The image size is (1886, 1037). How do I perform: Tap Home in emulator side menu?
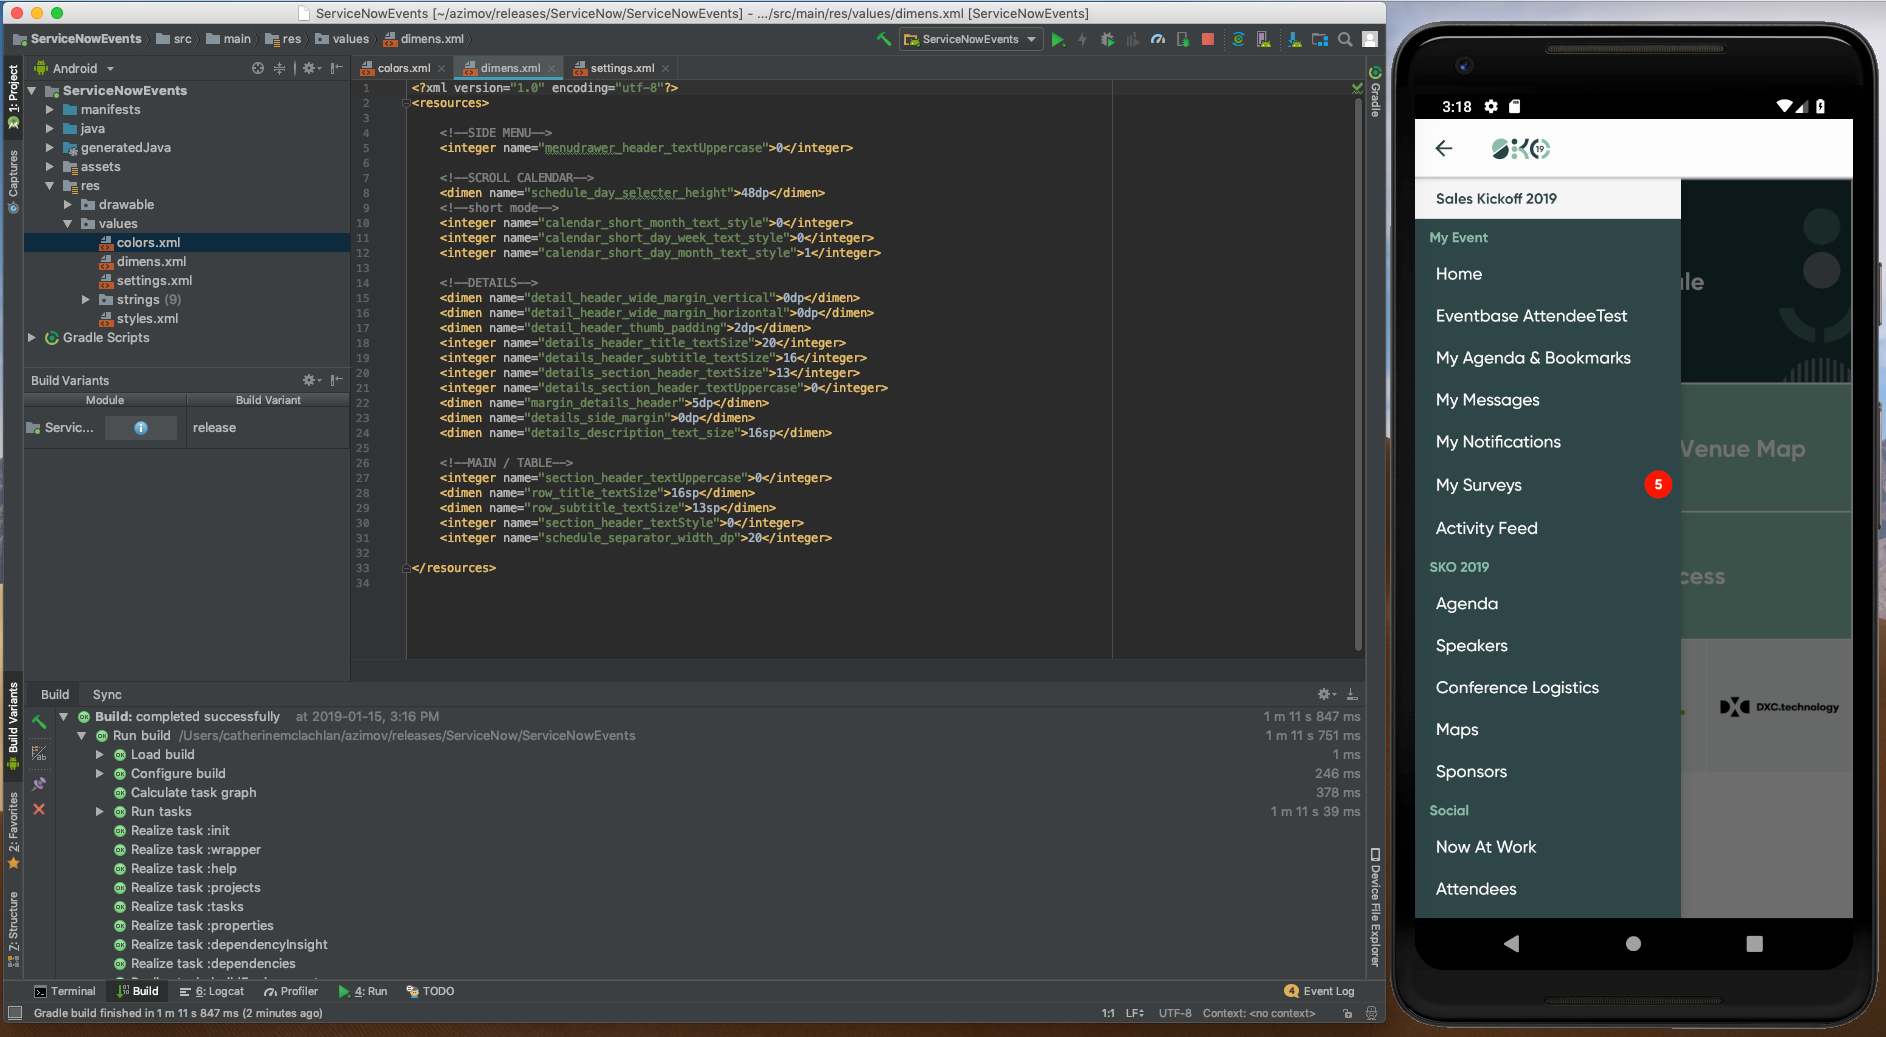coord(1547,274)
